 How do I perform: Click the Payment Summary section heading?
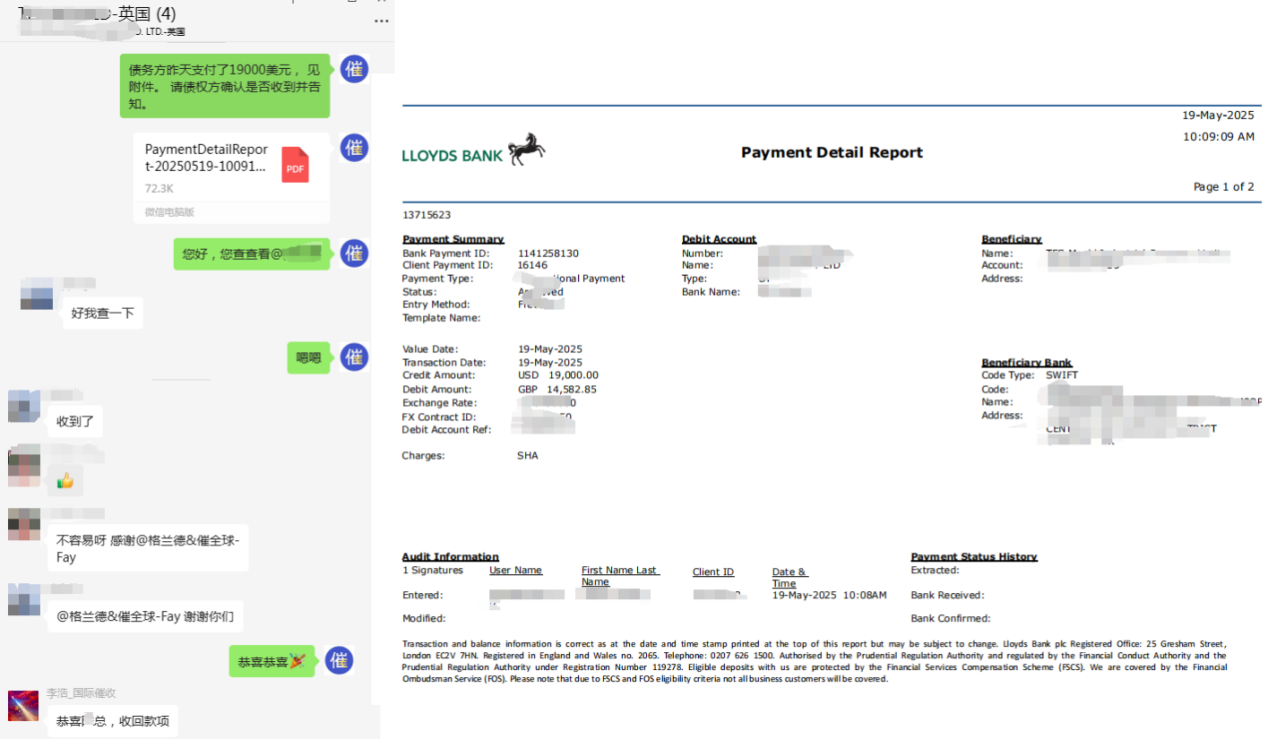(x=453, y=239)
